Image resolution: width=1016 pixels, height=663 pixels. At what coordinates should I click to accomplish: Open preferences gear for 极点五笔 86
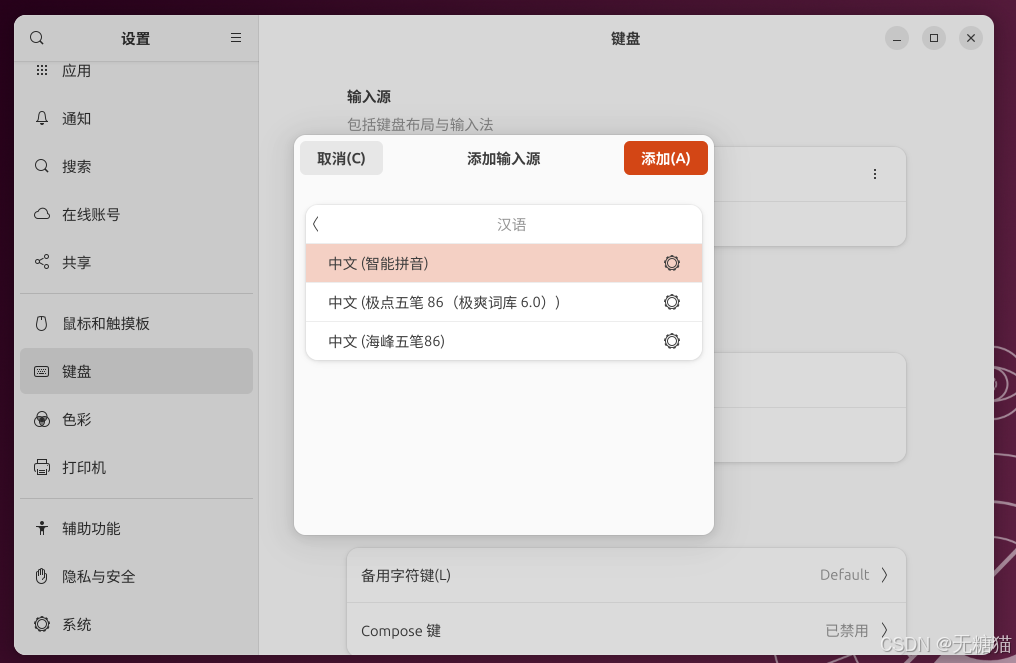(x=672, y=302)
